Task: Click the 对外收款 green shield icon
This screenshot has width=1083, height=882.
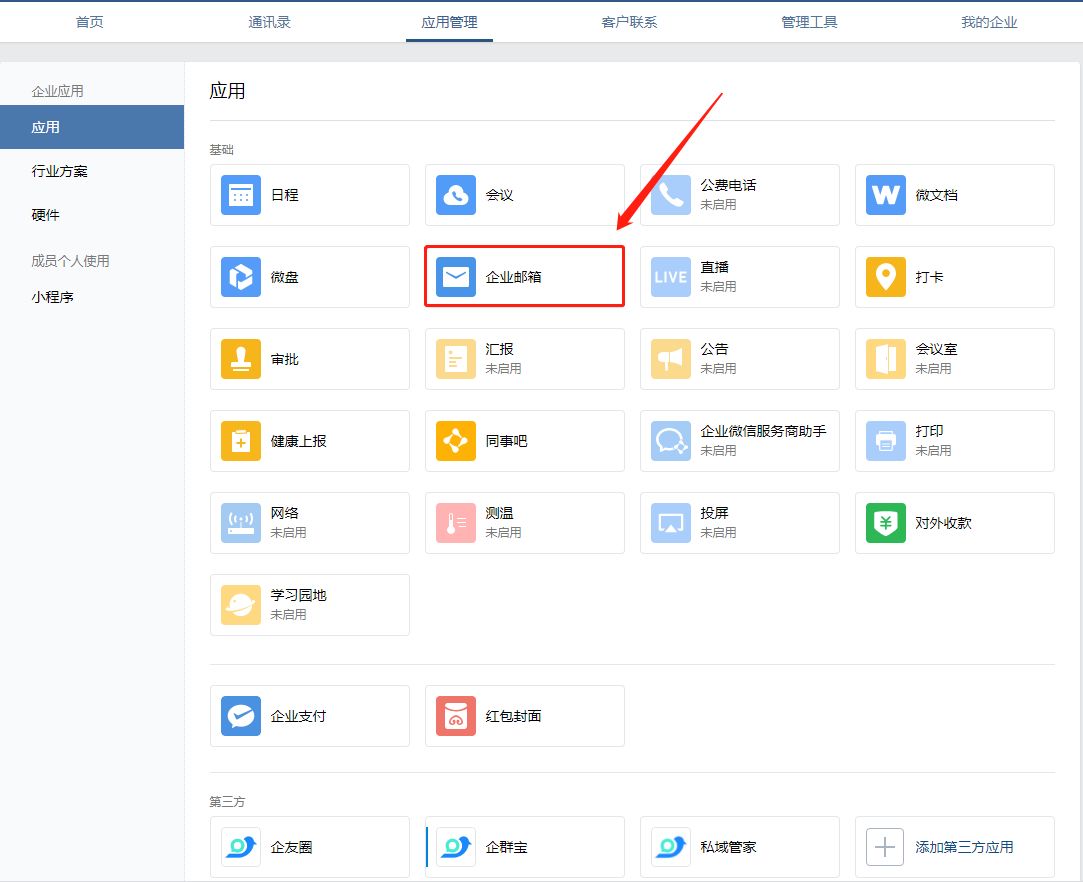Action: click(x=886, y=523)
